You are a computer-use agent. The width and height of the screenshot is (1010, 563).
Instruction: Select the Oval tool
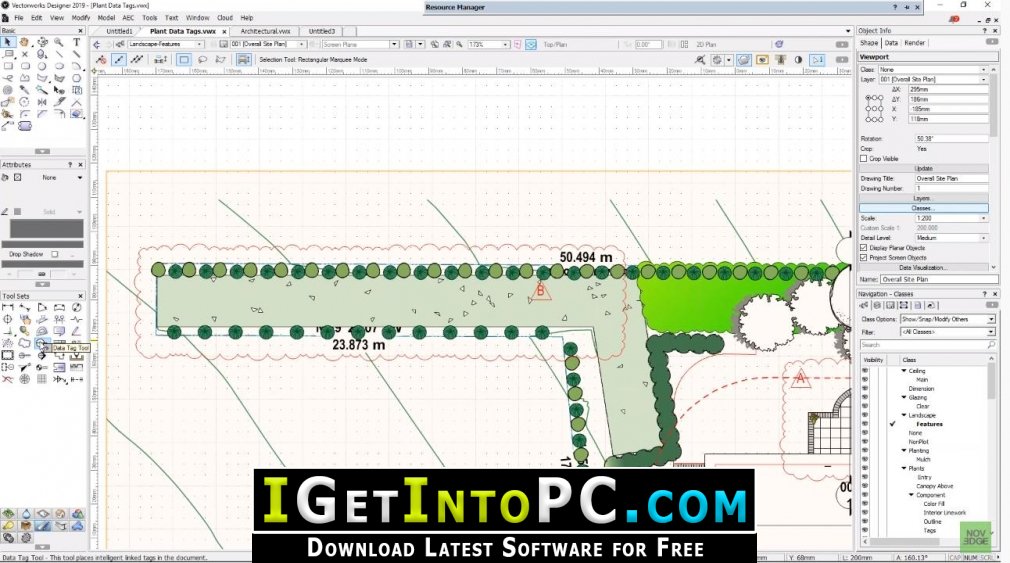tap(59, 66)
